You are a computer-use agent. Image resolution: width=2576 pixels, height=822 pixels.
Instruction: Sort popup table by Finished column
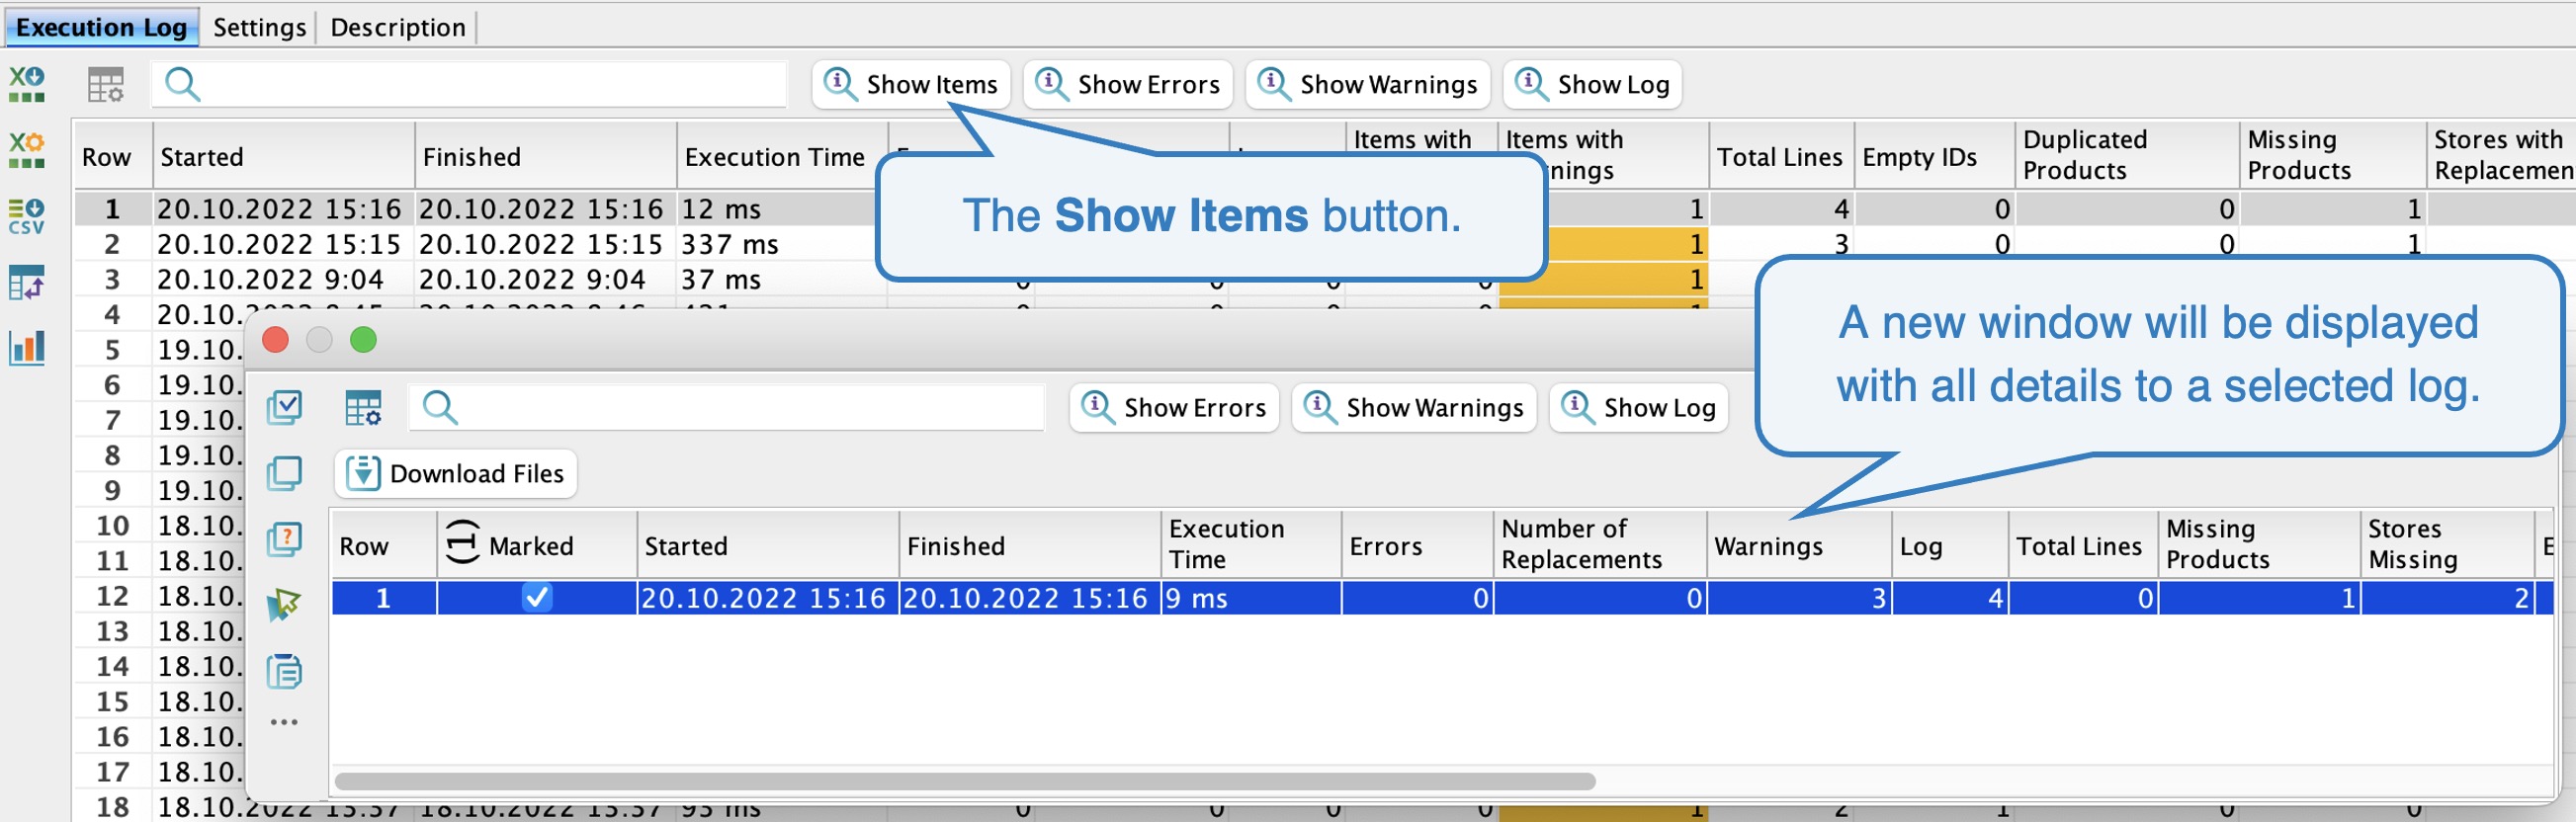[1030, 545]
